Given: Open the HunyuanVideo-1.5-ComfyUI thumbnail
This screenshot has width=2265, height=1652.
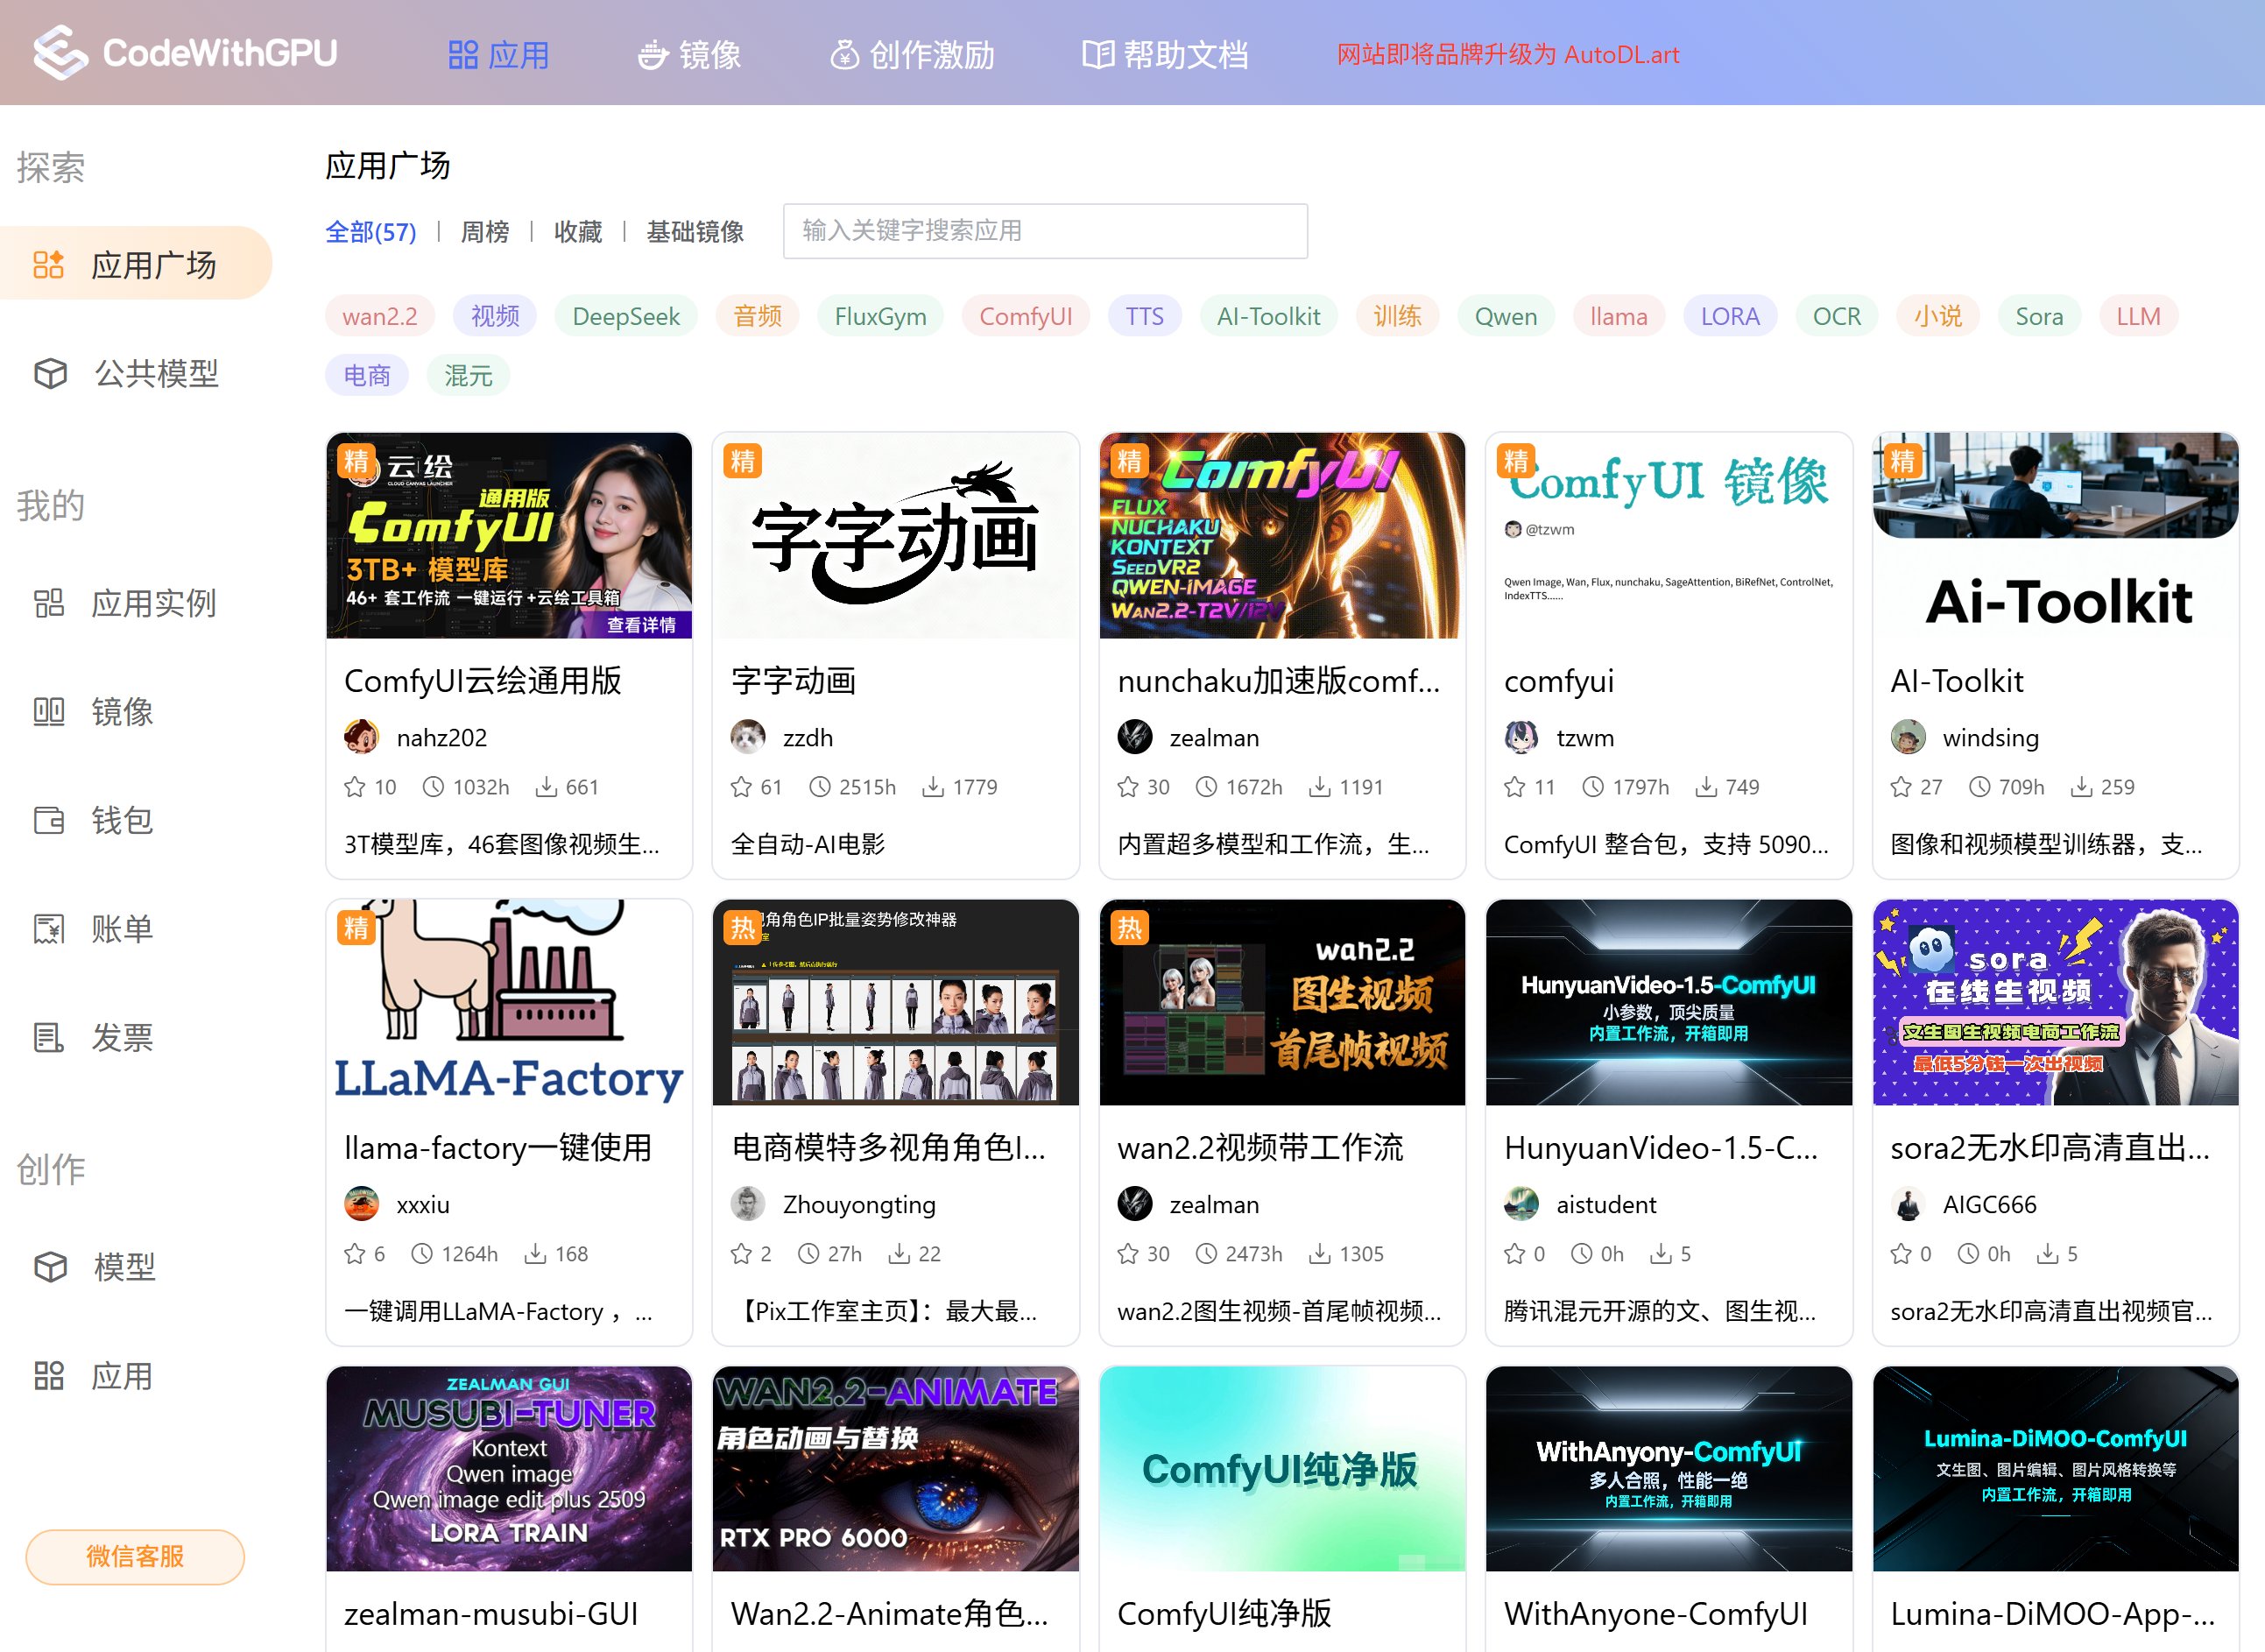Looking at the screenshot, I should [x=1668, y=1002].
